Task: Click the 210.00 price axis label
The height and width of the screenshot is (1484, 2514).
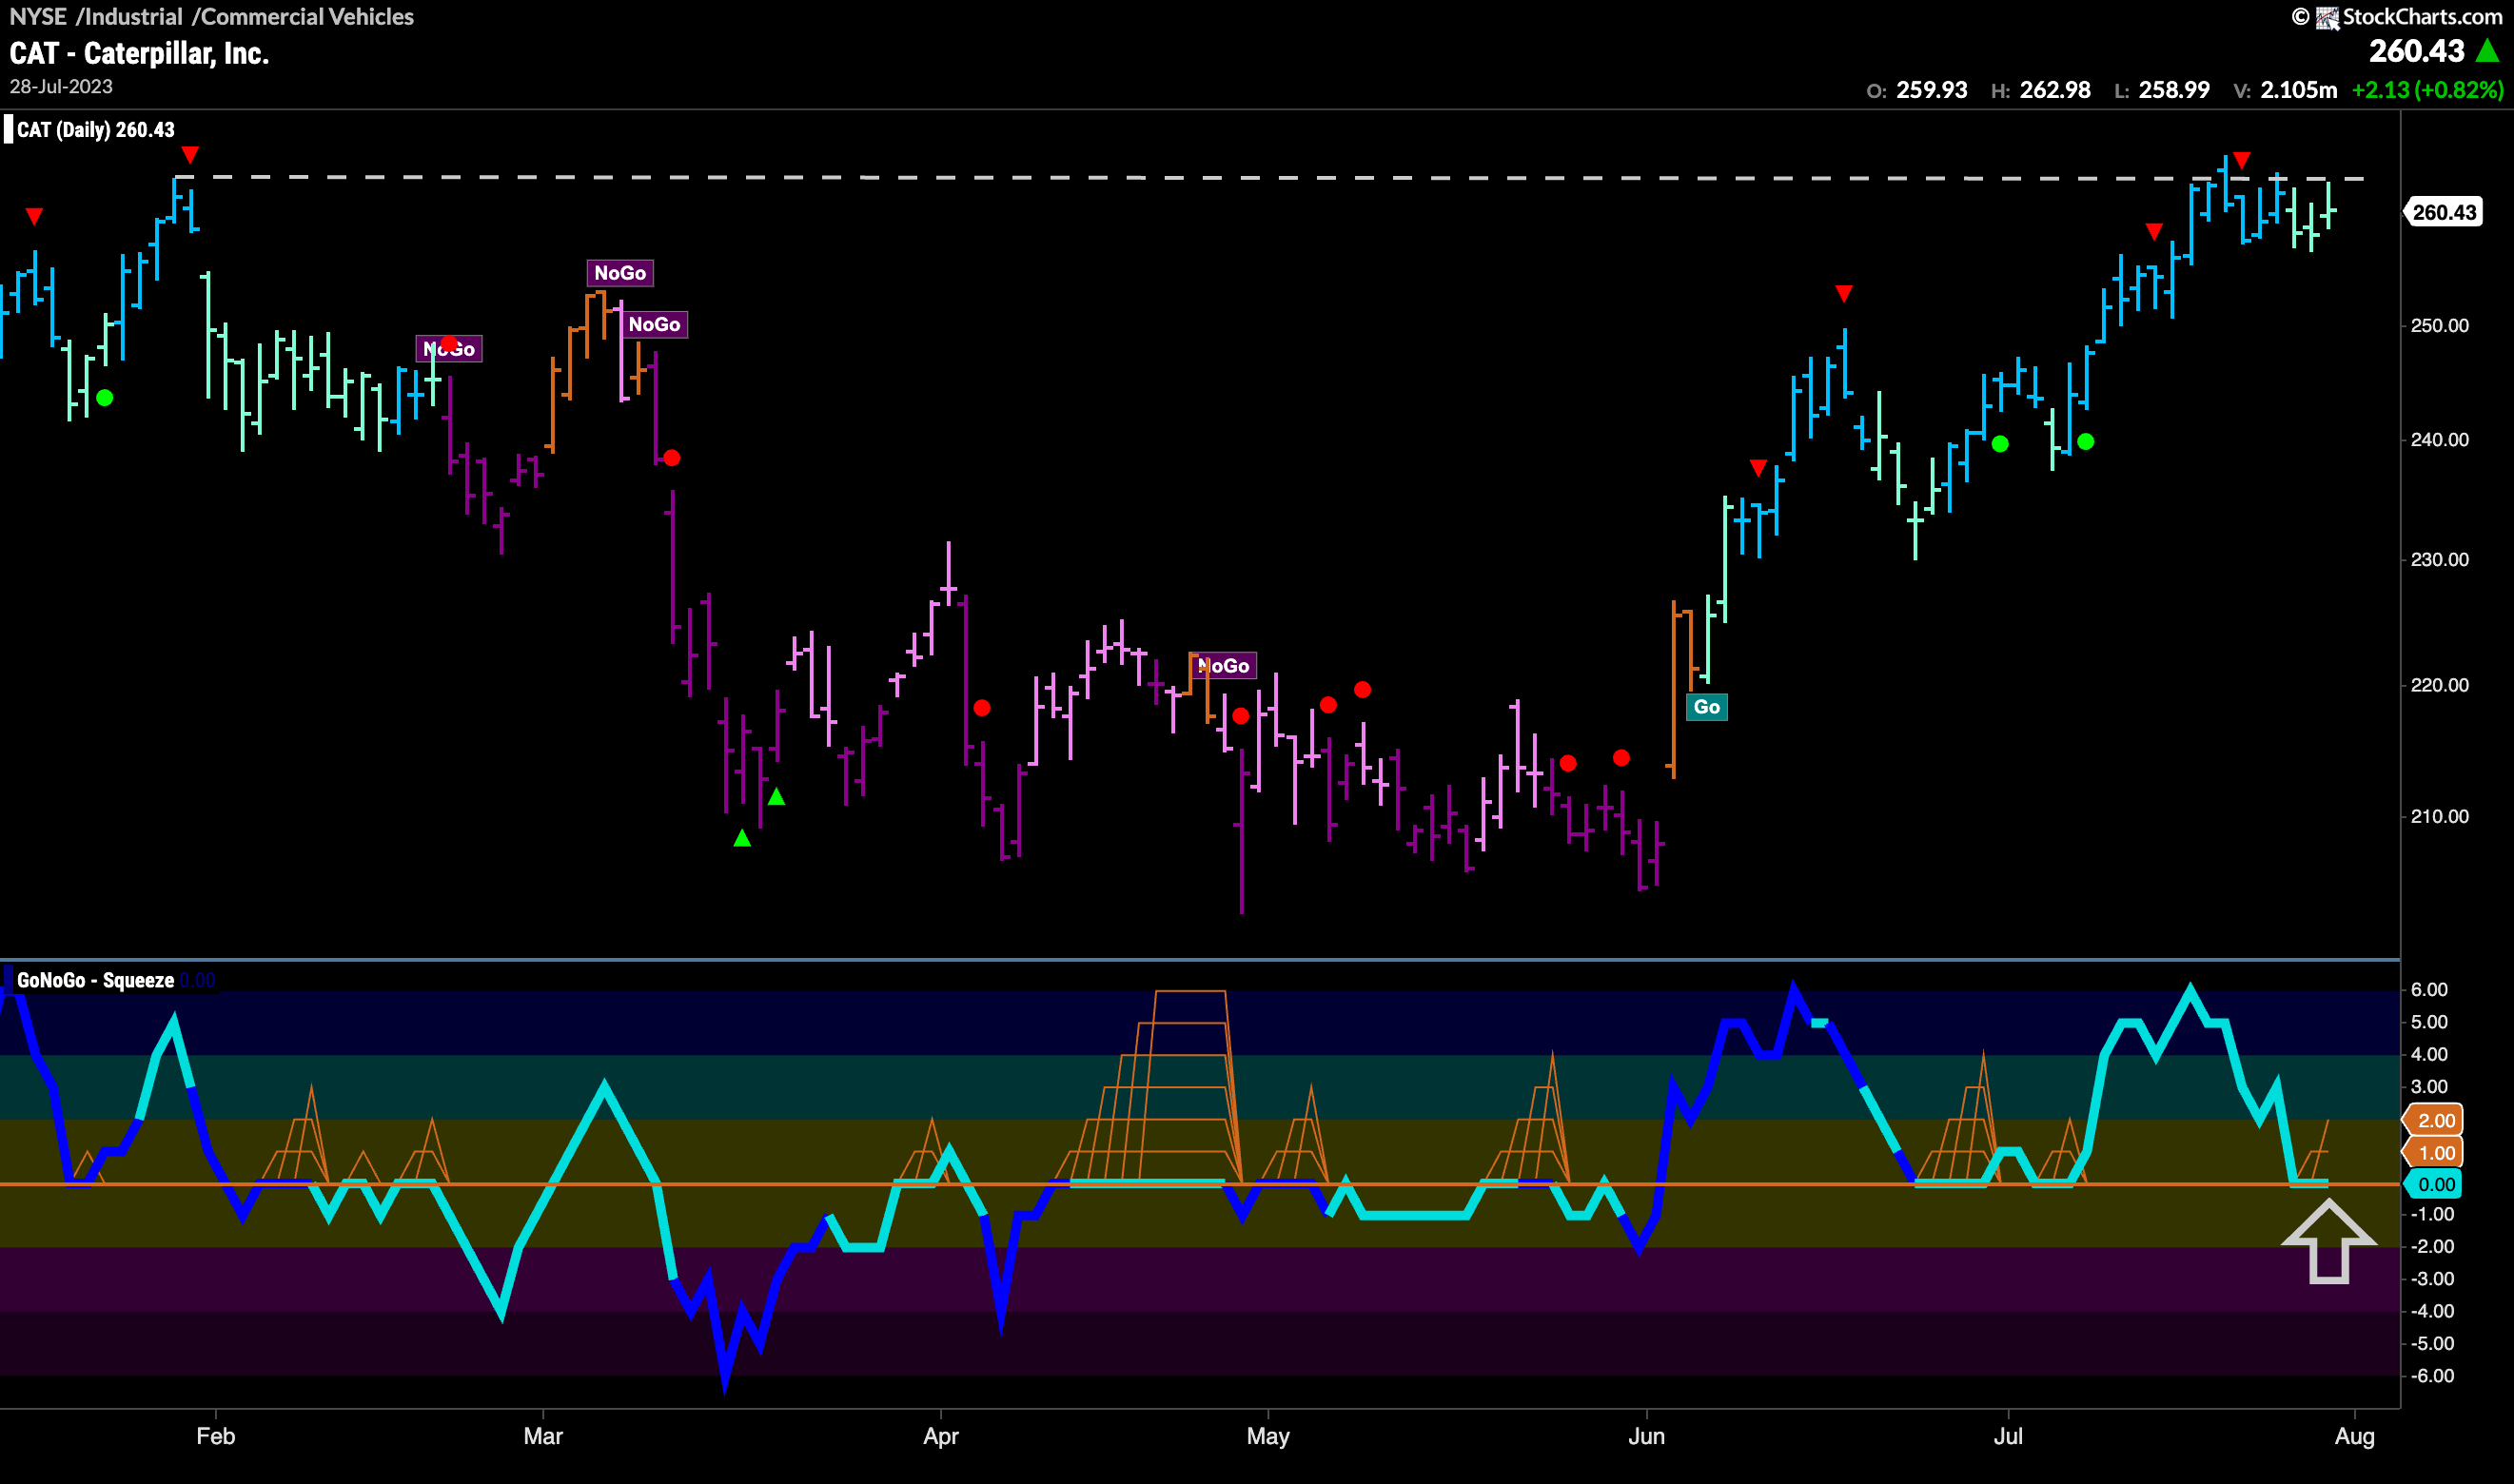Action: coord(2439,816)
